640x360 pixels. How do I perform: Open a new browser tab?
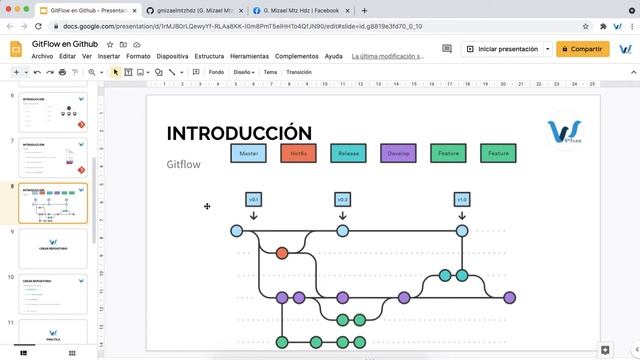(364, 11)
